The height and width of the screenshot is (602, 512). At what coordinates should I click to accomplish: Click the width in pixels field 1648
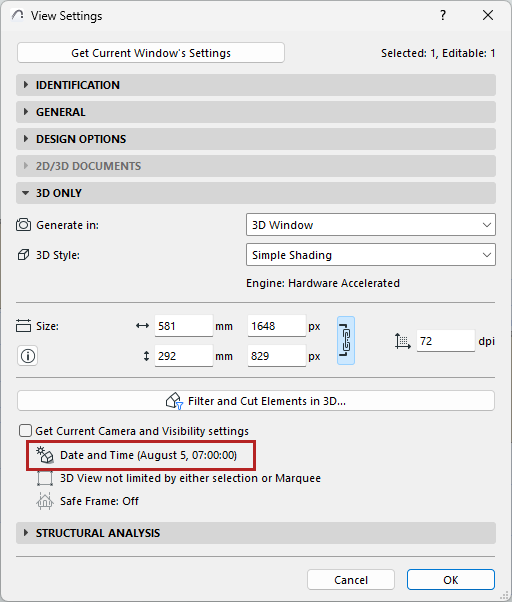(277, 326)
